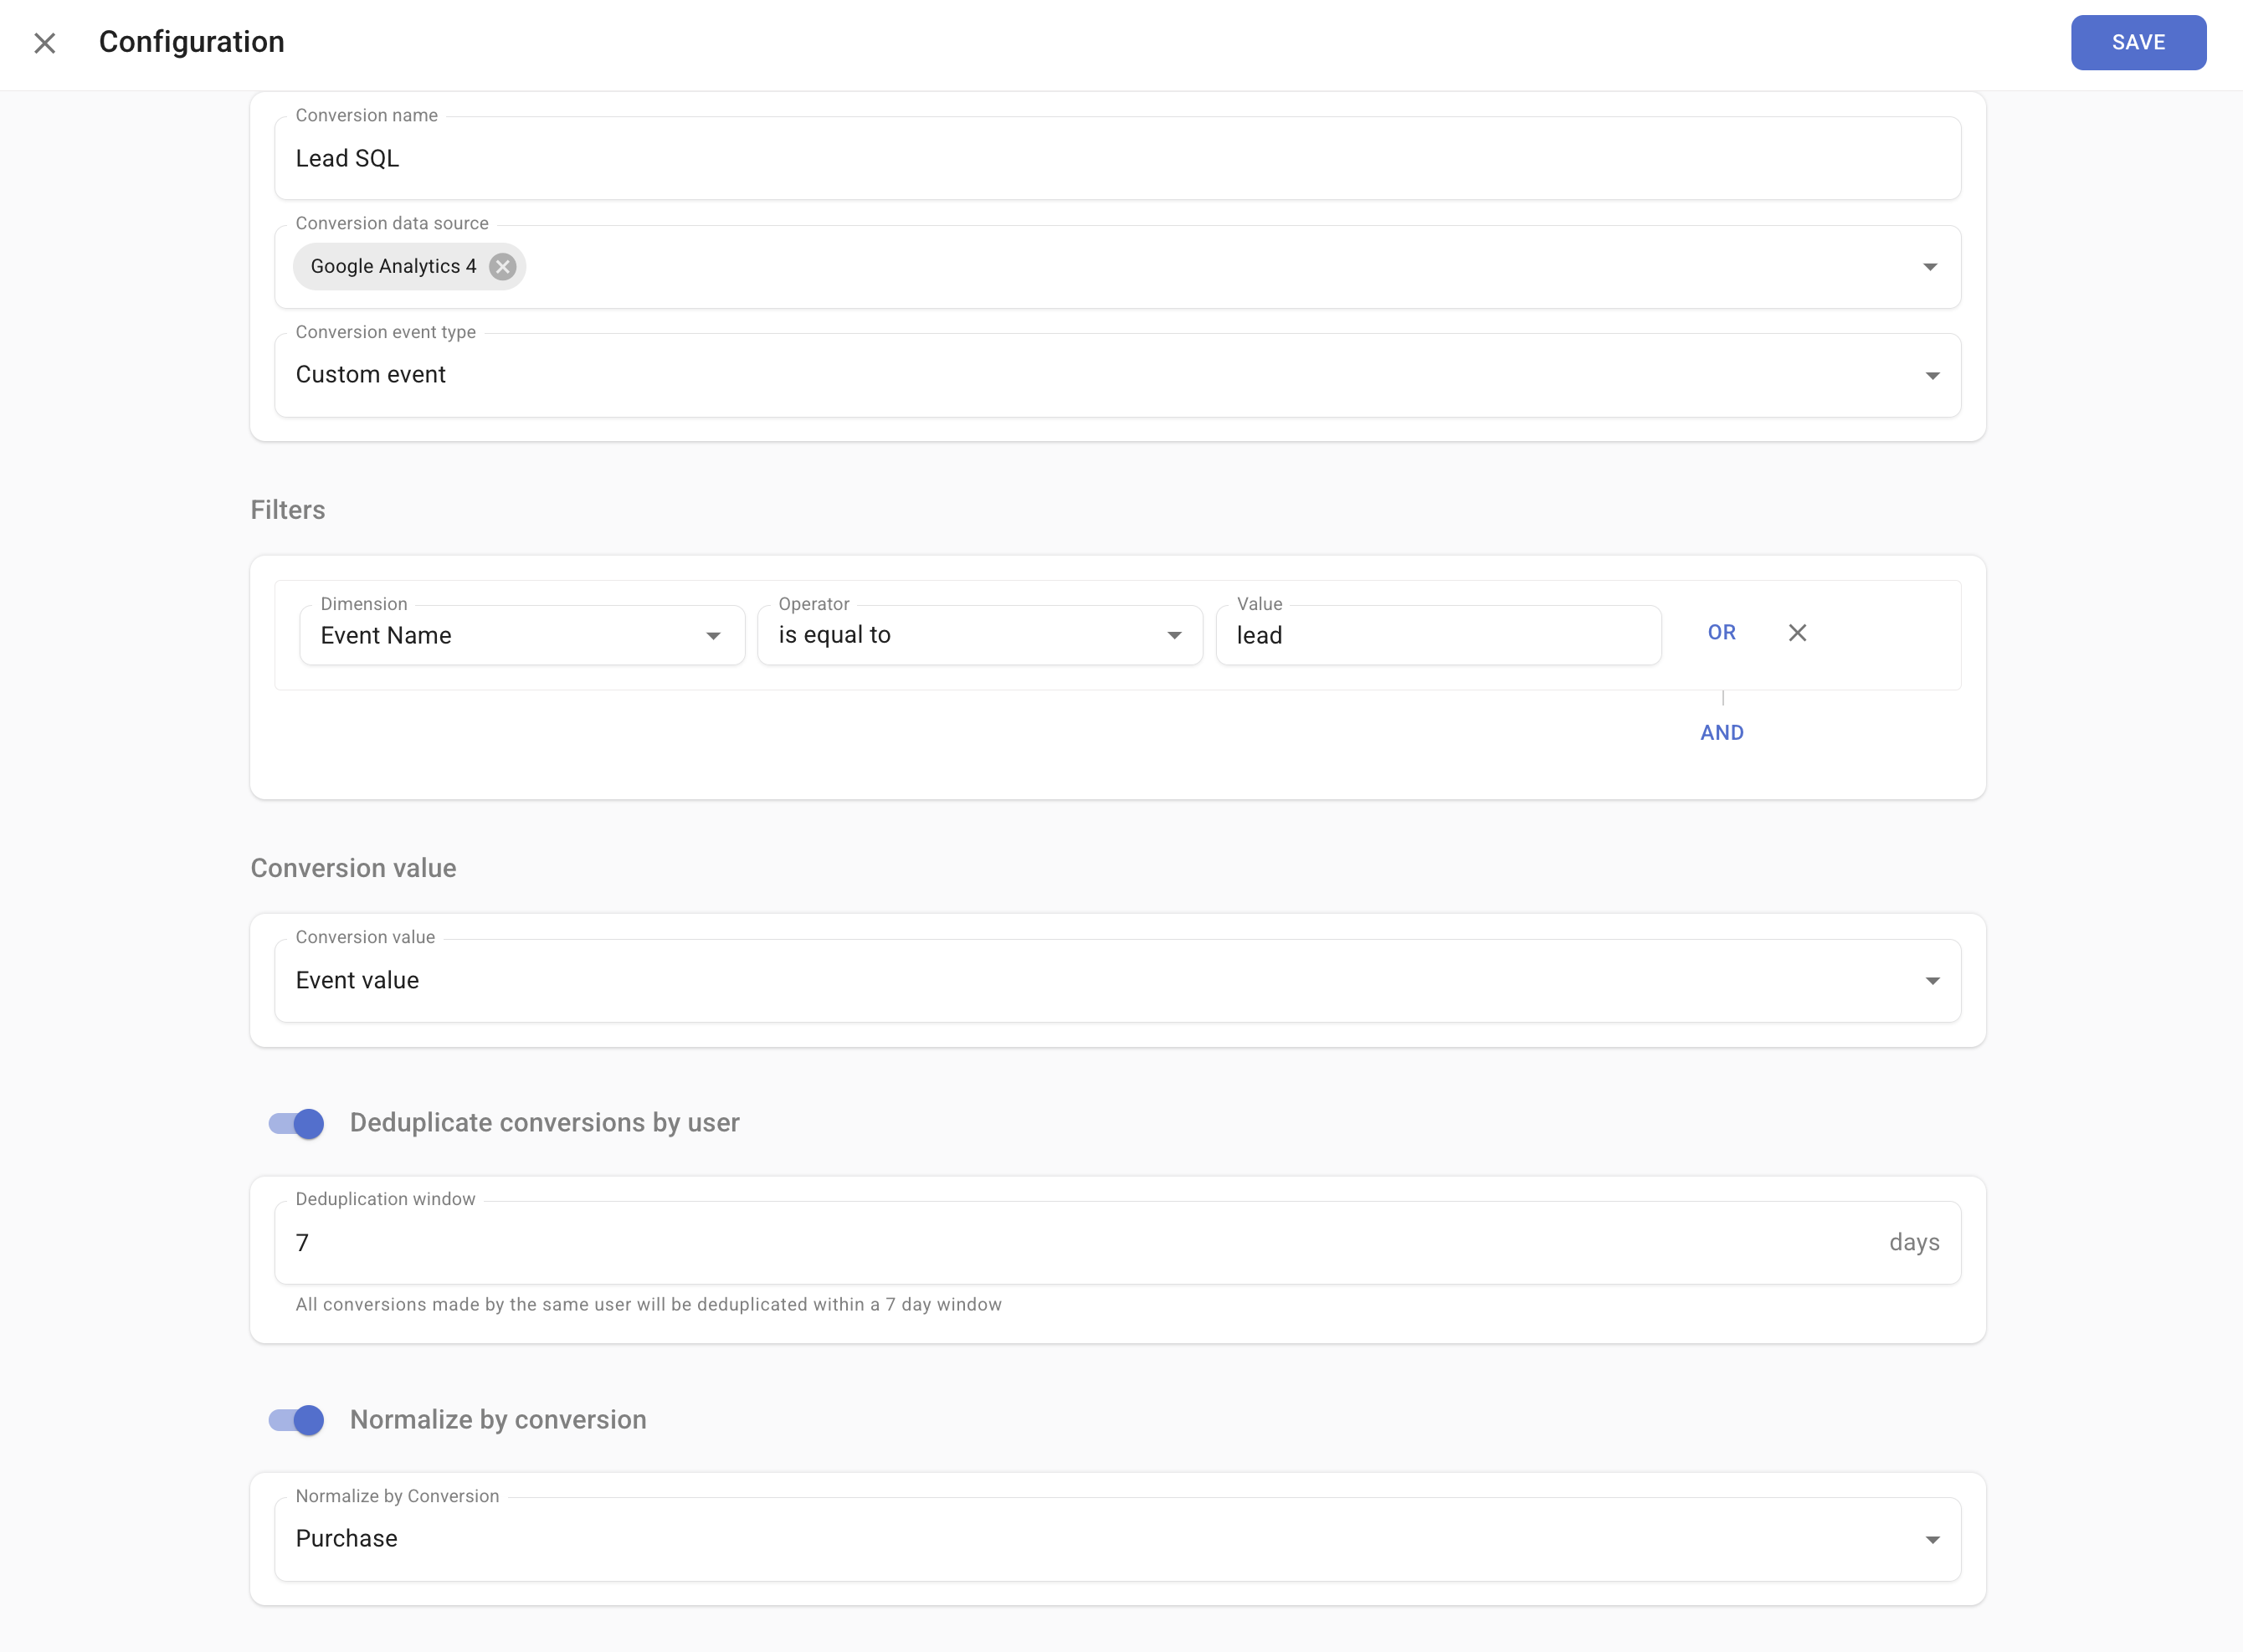Delete the Event Name filter row
The height and width of the screenshot is (1652, 2243).
click(1797, 632)
